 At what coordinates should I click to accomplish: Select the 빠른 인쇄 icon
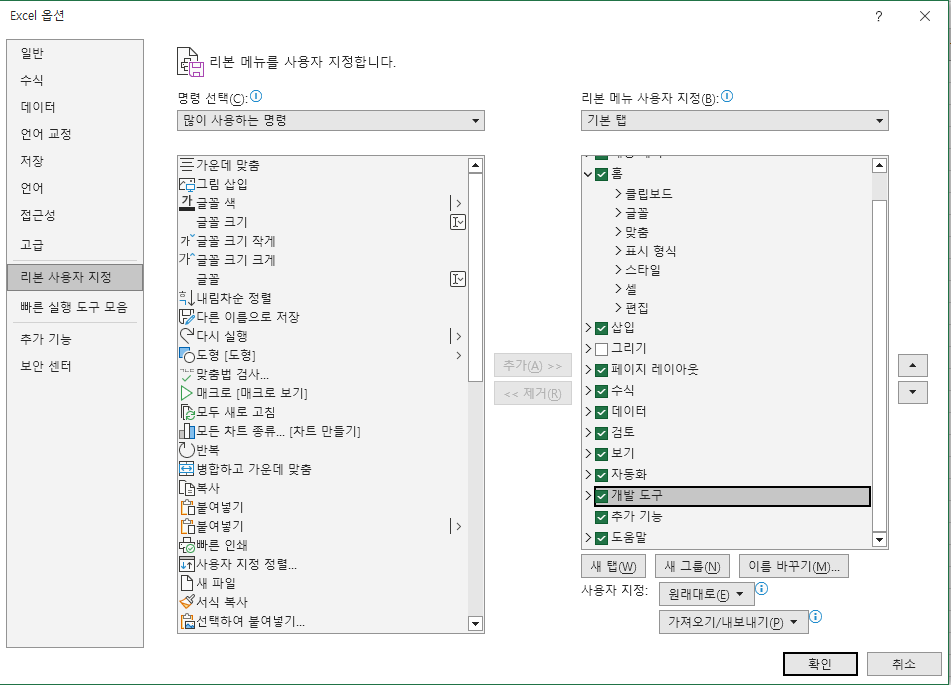coord(187,545)
